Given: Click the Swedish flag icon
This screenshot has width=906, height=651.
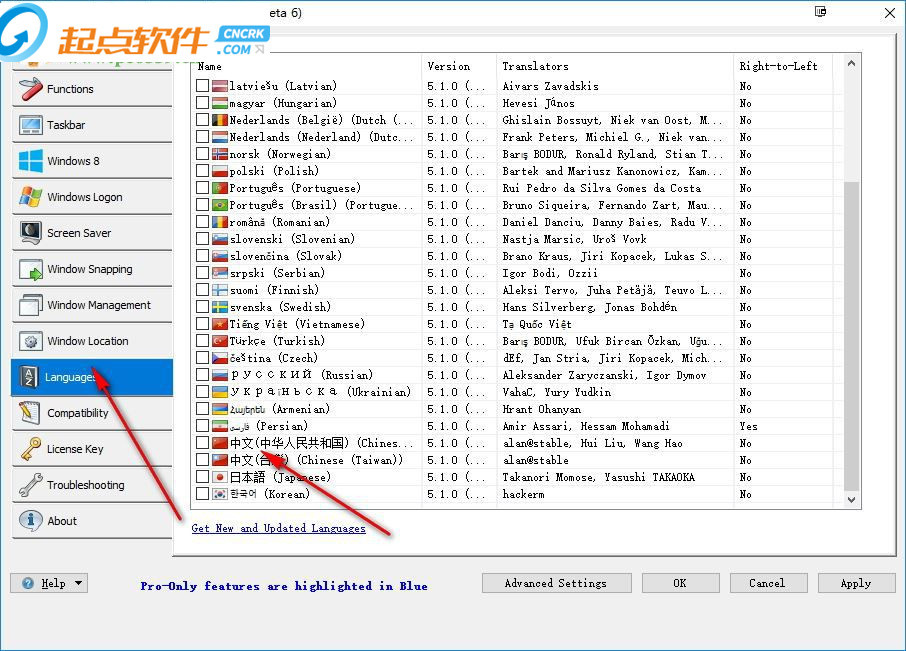Looking at the screenshot, I should coord(220,307).
